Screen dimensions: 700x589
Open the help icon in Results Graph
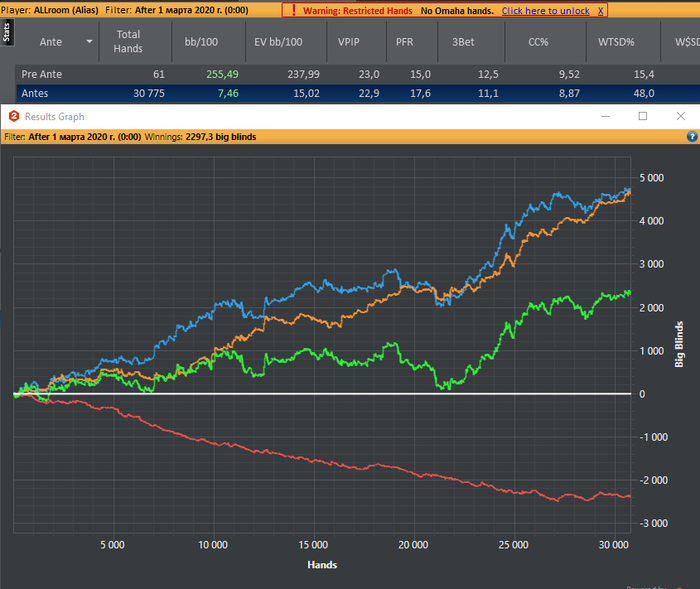(692, 137)
